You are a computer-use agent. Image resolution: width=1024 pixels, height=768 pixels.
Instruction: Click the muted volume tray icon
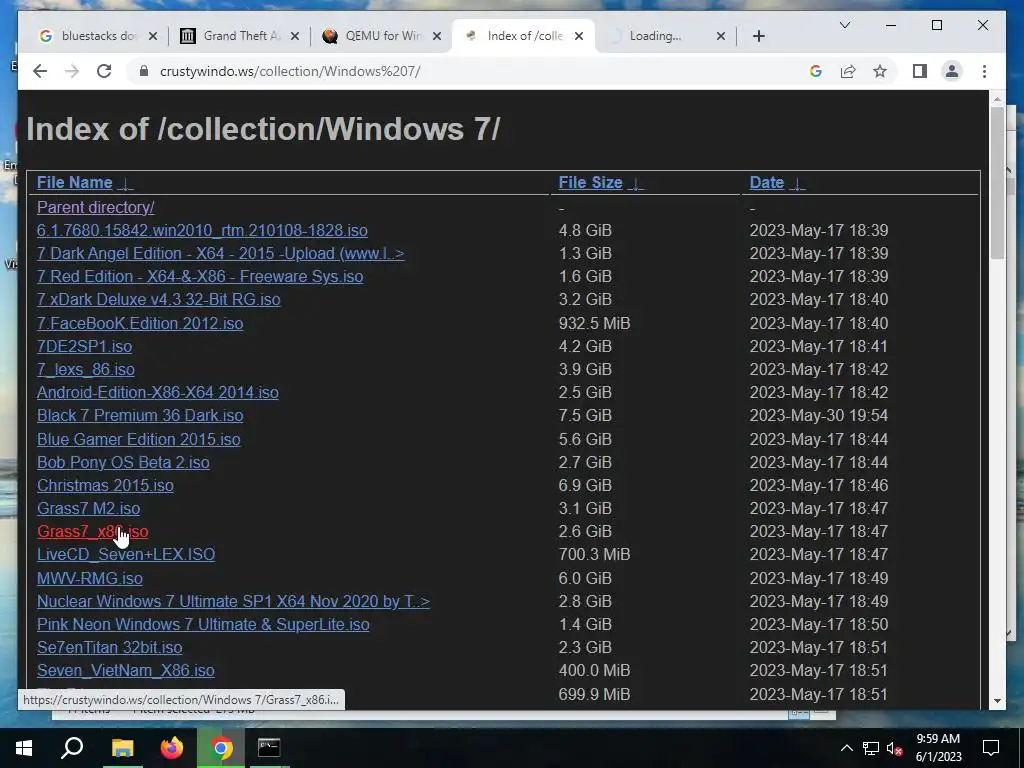click(x=895, y=748)
